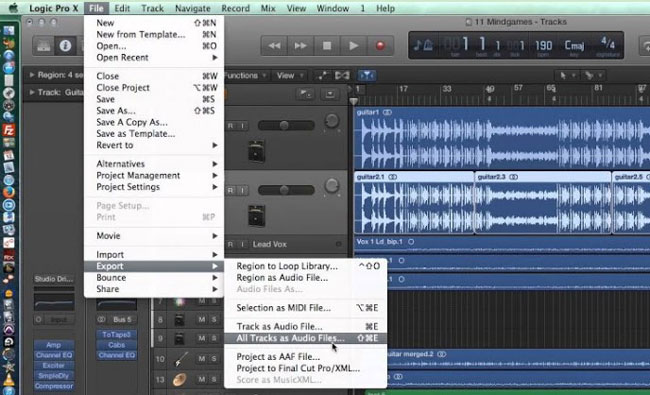Click the guitar instrument icon on track 10
The width and height of the screenshot is (650, 395).
[x=180, y=359]
